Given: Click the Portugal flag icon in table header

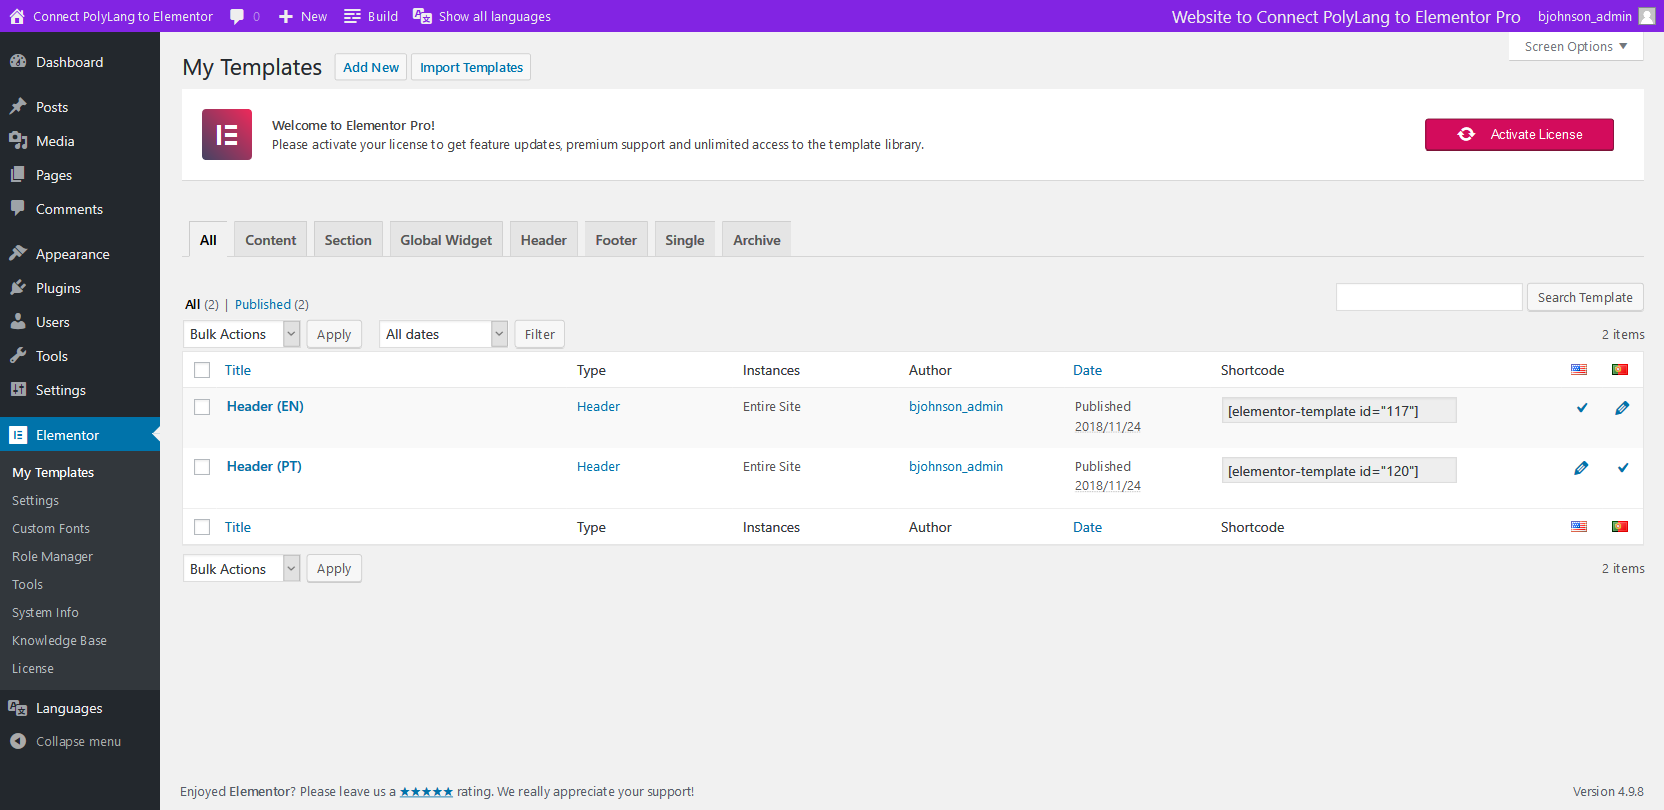Looking at the screenshot, I should tap(1619, 370).
